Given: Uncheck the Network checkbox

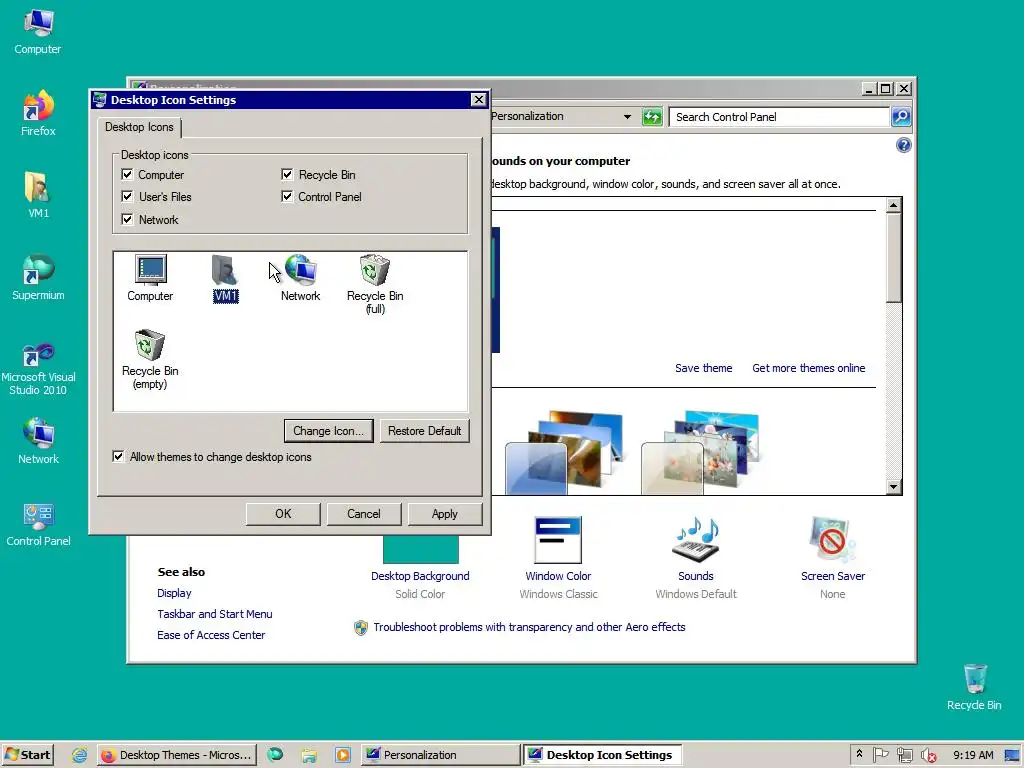Looking at the screenshot, I should pyautogui.click(x=127, y=219).
